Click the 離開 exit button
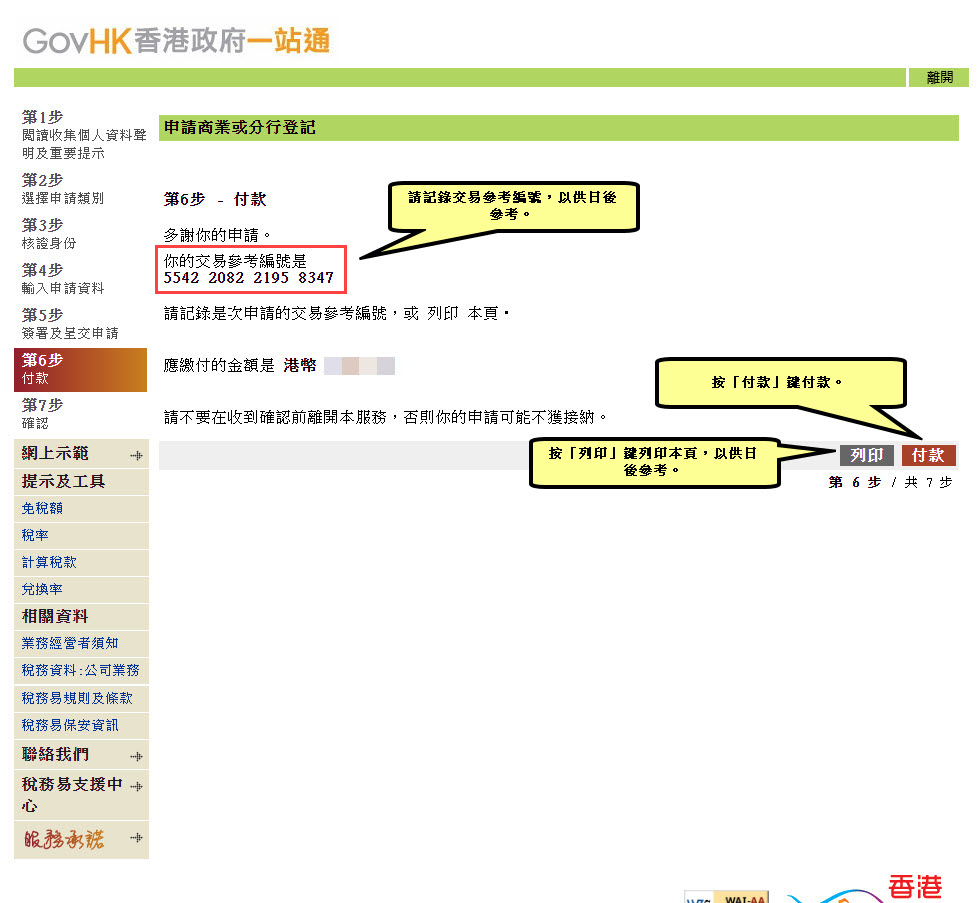980x903 pixels. (939, 78)
